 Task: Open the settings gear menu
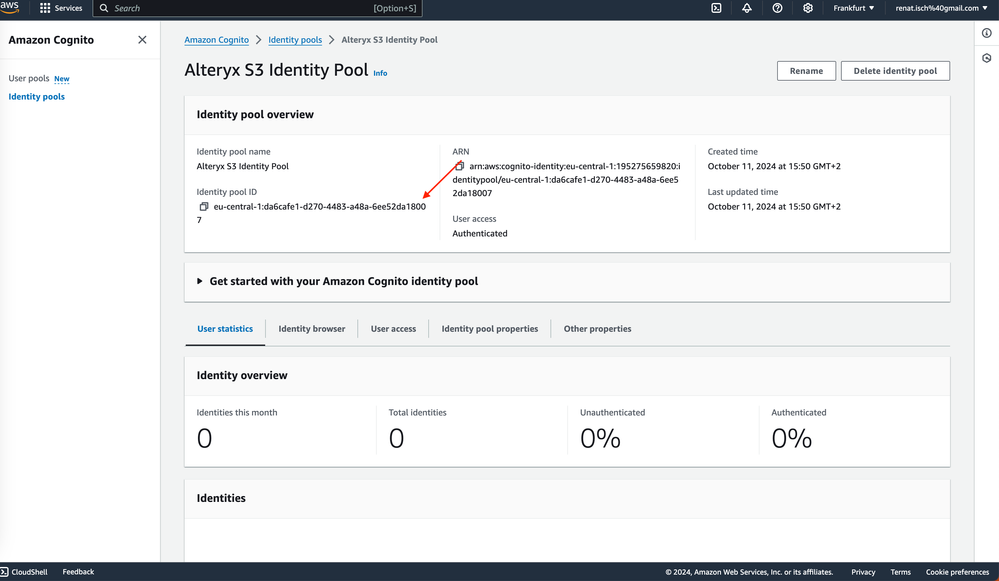pos(808,8)
